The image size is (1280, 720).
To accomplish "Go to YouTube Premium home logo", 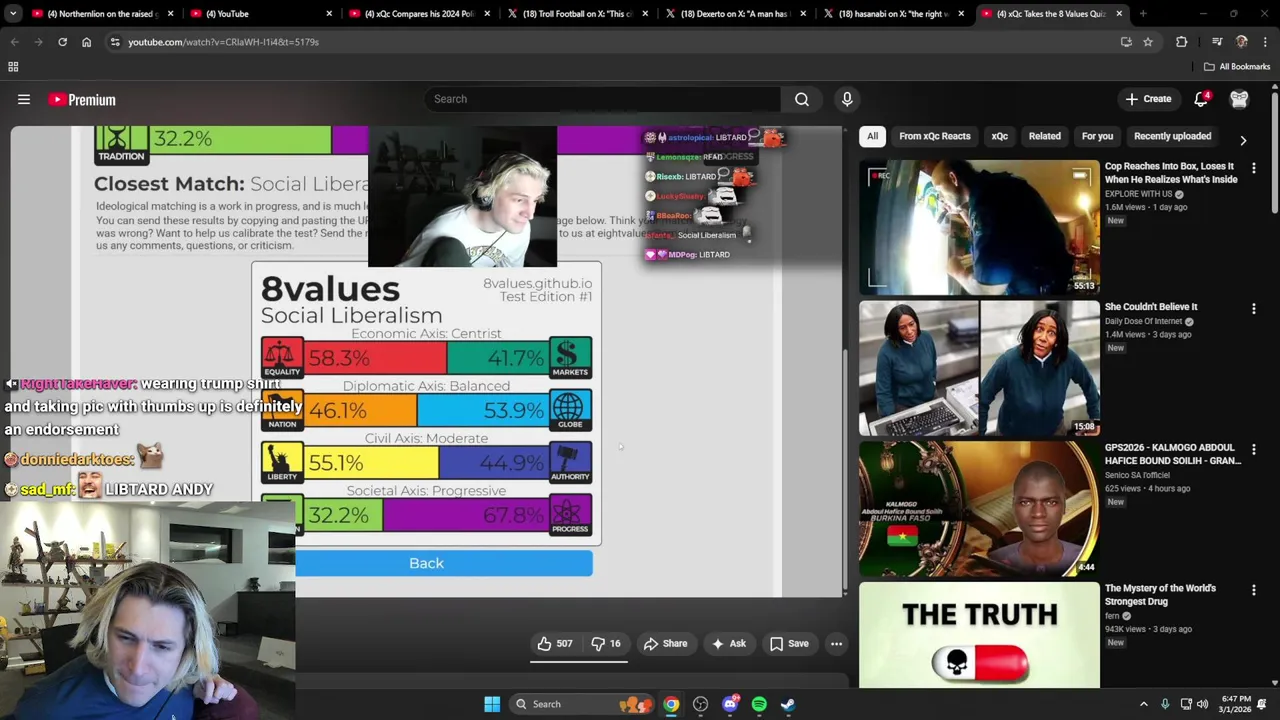I will [82, 99].
